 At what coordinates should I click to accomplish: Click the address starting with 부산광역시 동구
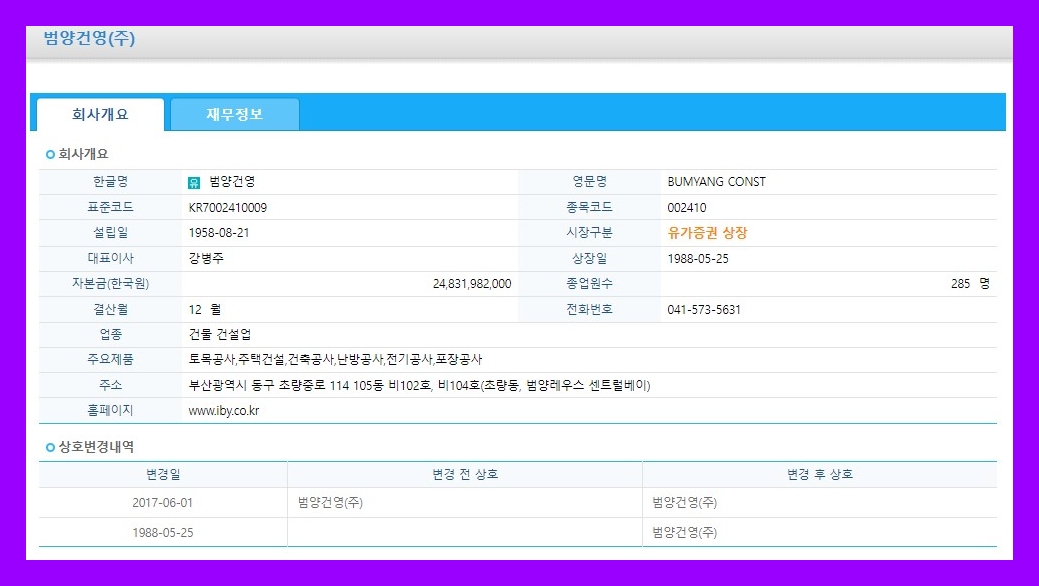[419, 385]
